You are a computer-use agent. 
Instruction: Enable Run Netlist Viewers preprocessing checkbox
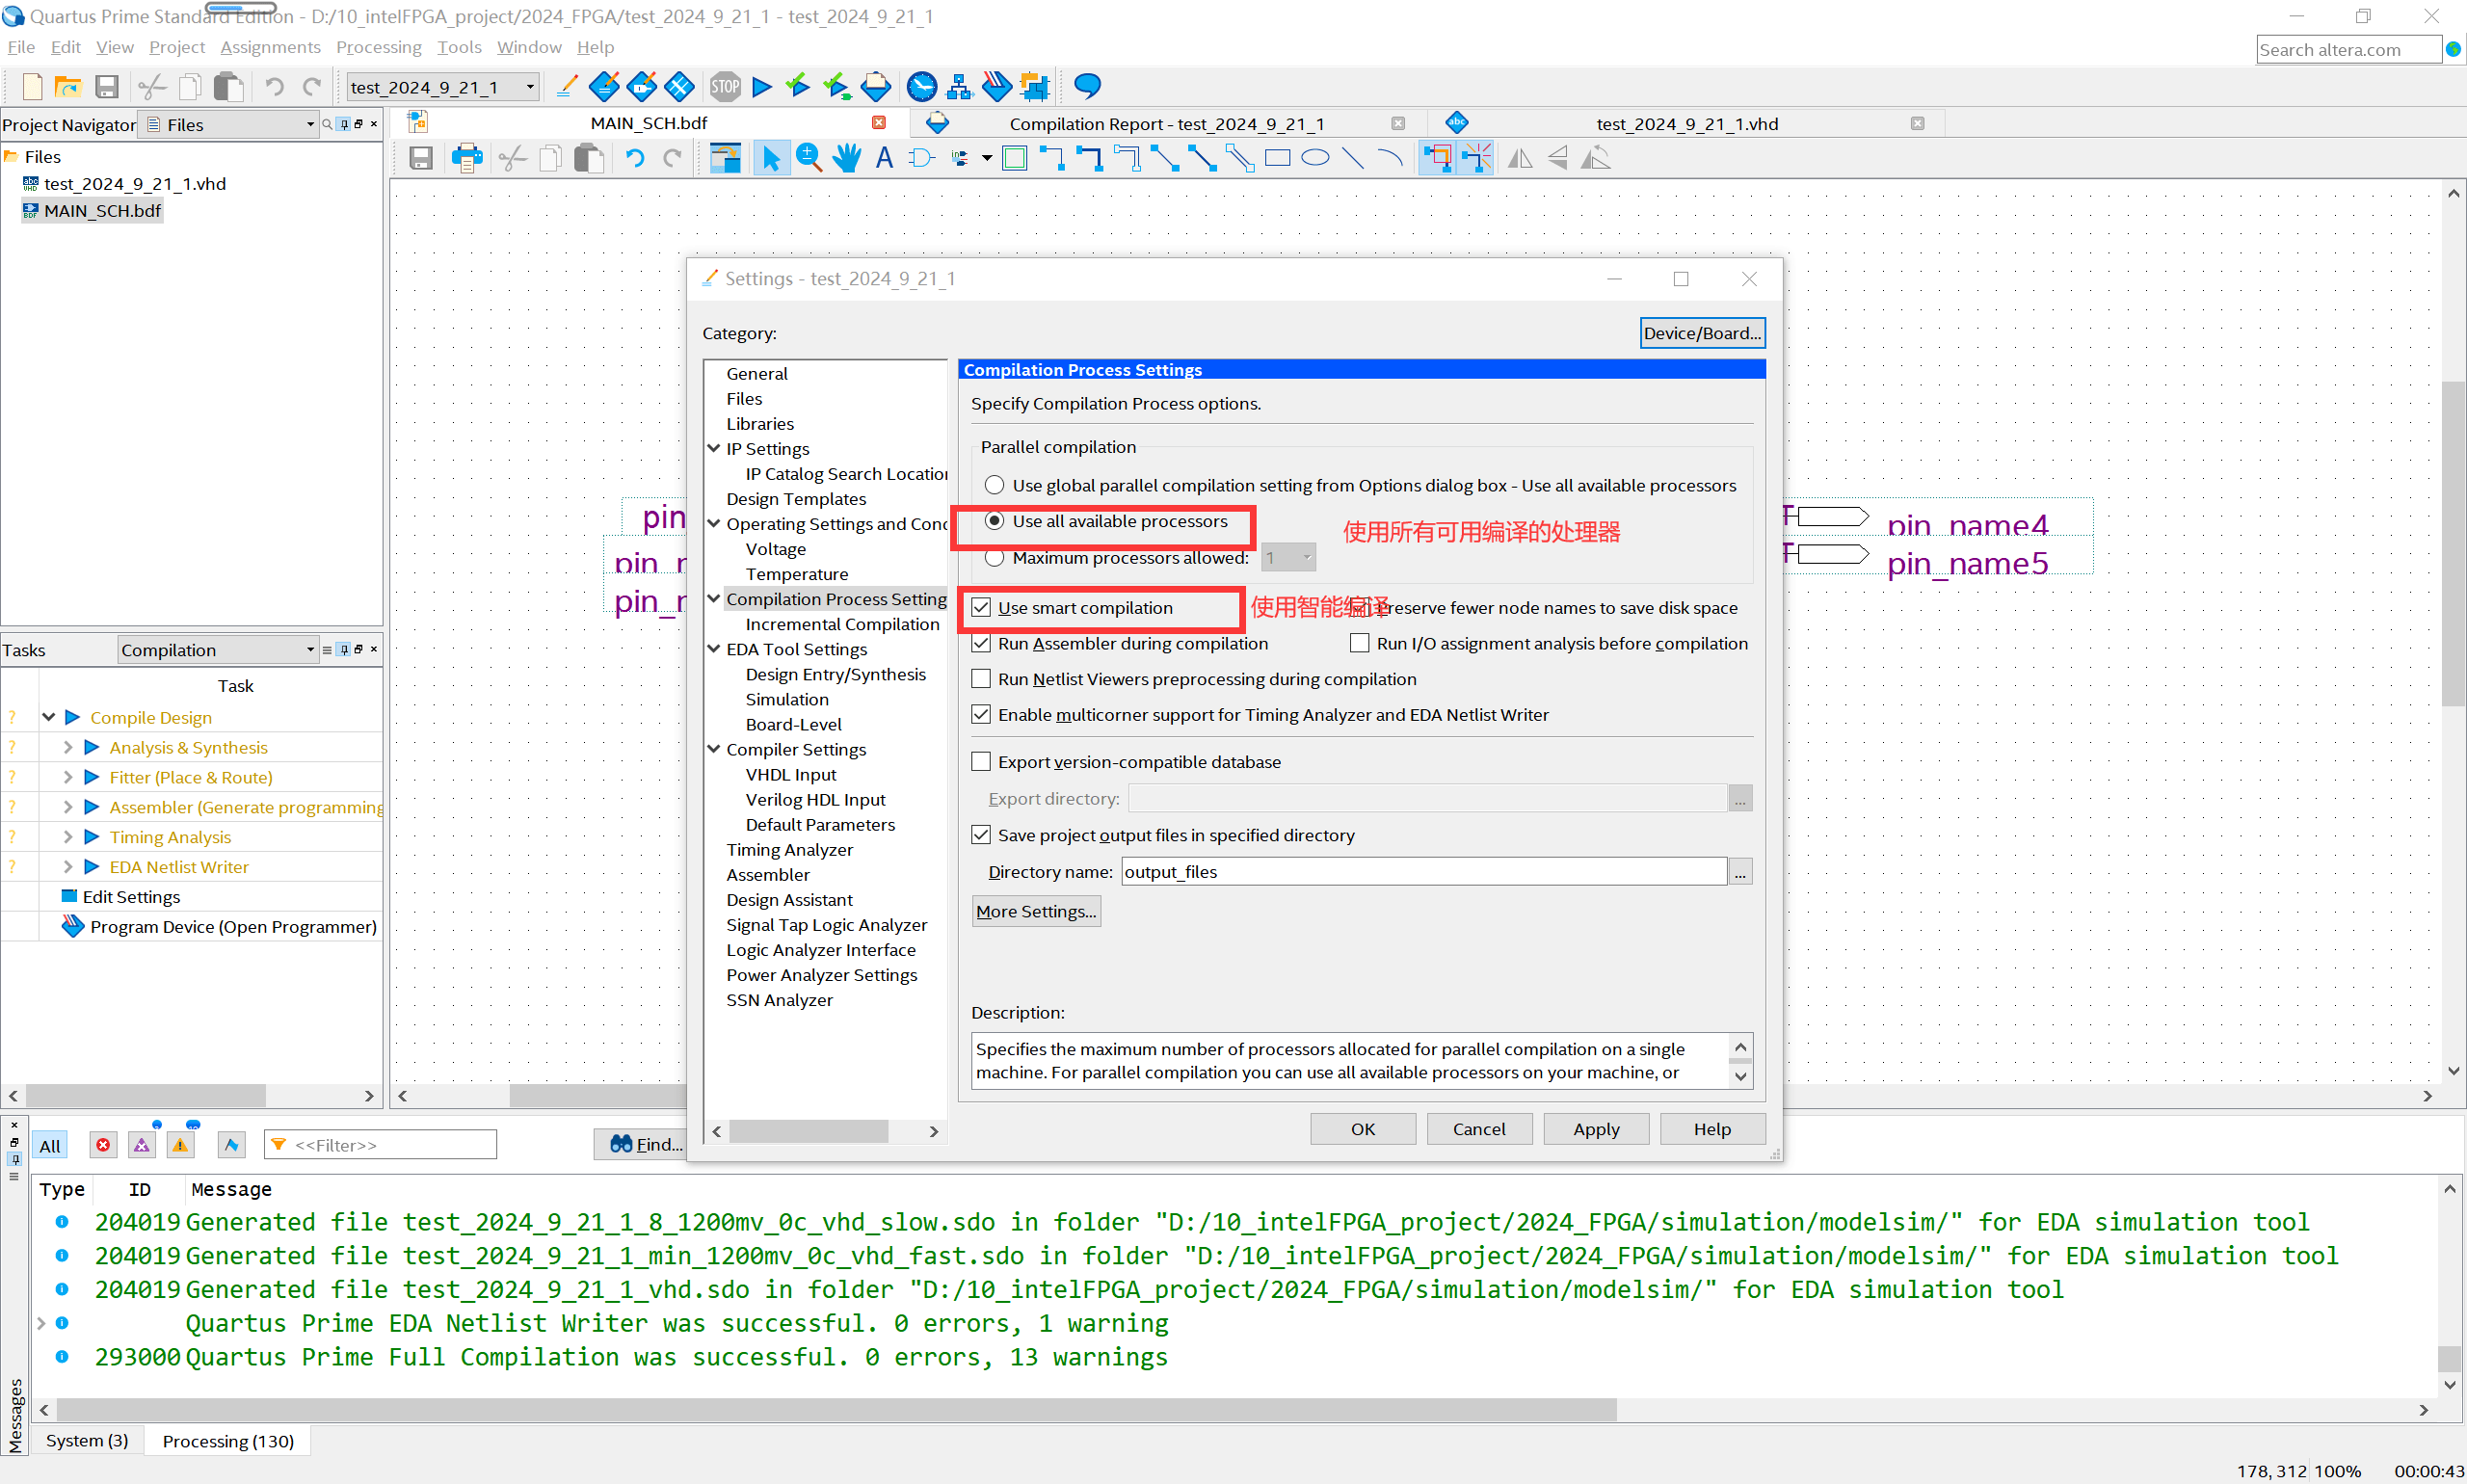tap(981, 679)
